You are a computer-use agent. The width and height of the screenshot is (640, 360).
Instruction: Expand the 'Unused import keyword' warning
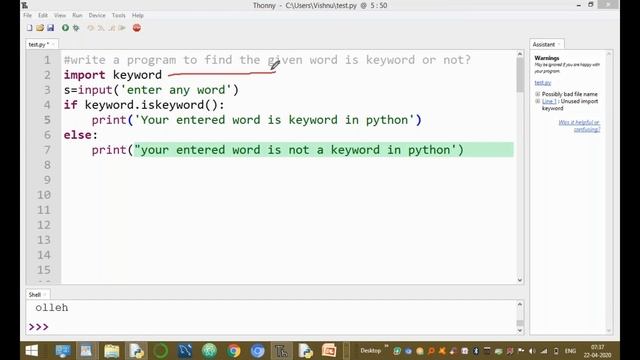point(538,101)
